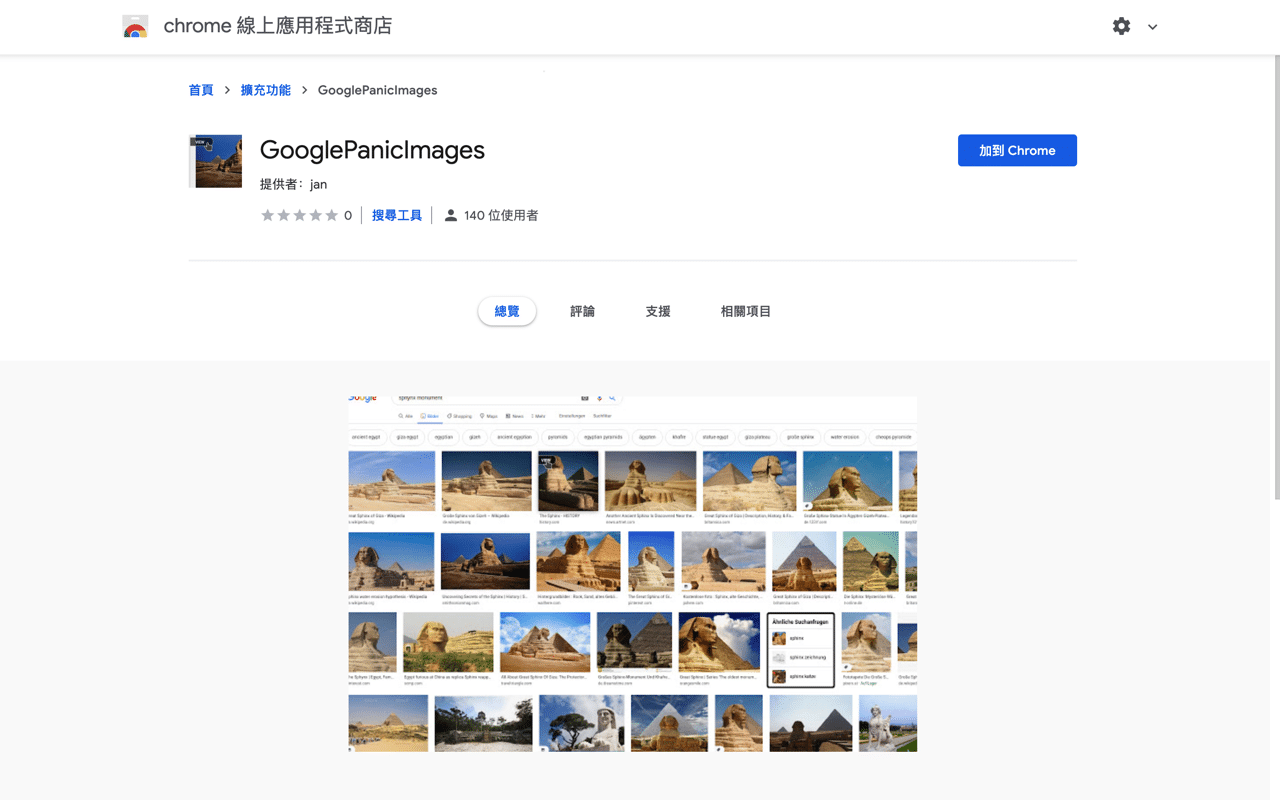1280x800 pixels.
Task: Open the 支援 tab
Action: tap(657, 311)
